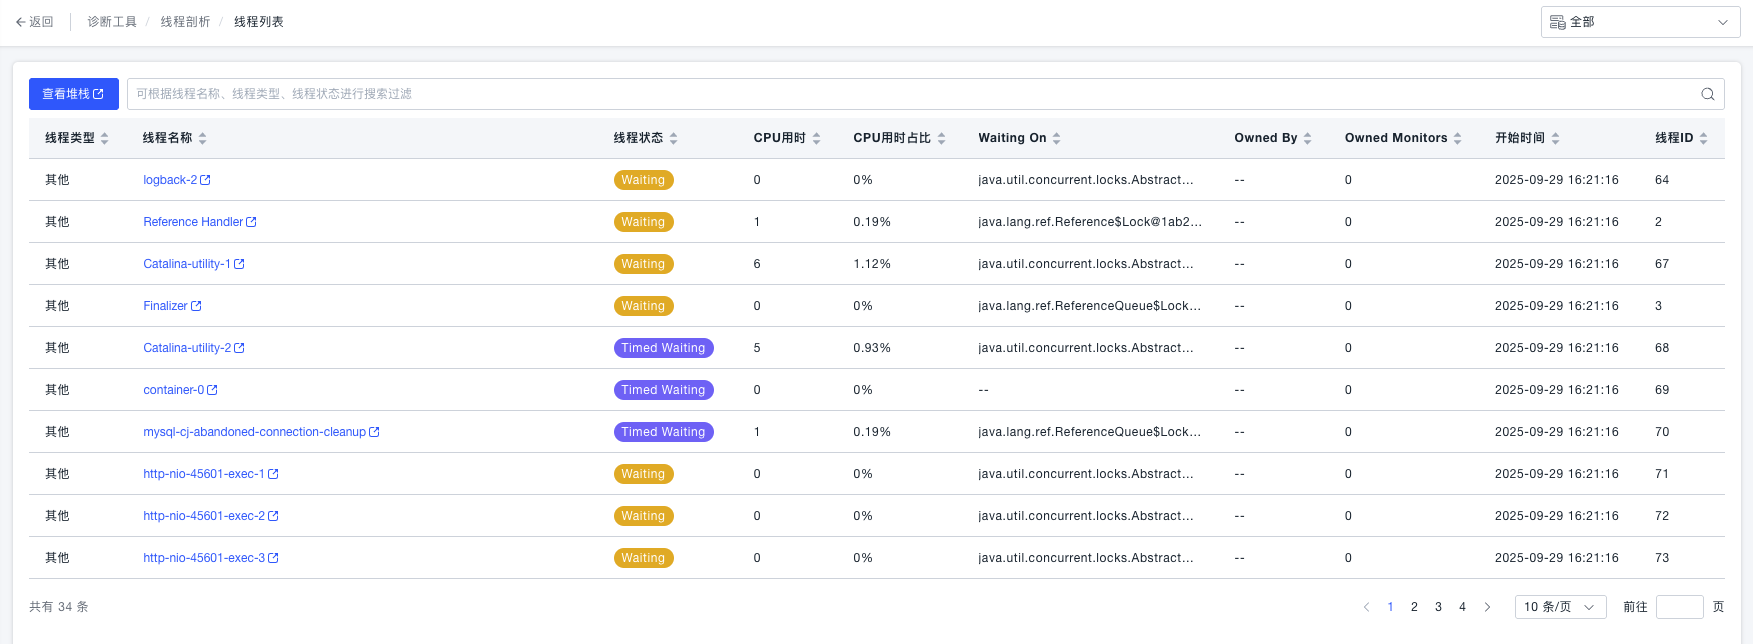Click the 返回 back link
1753x644 pixels.
tap(35, 22)
